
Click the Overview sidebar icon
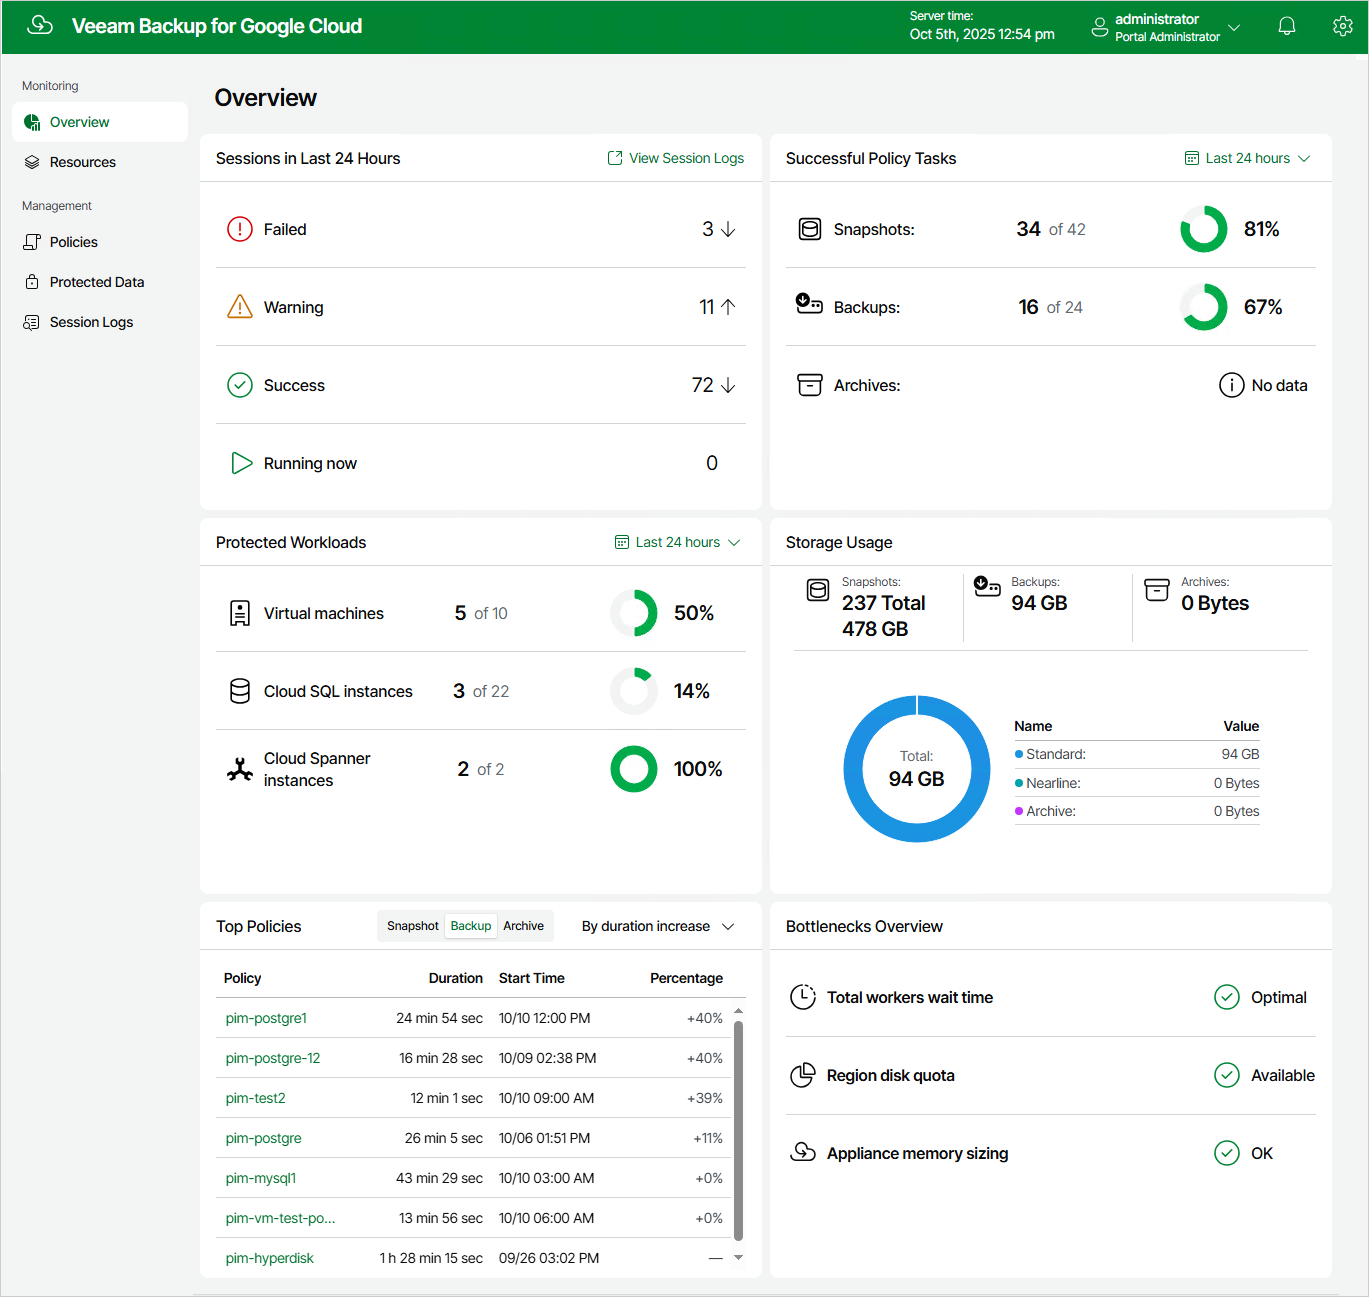[32, 122]
